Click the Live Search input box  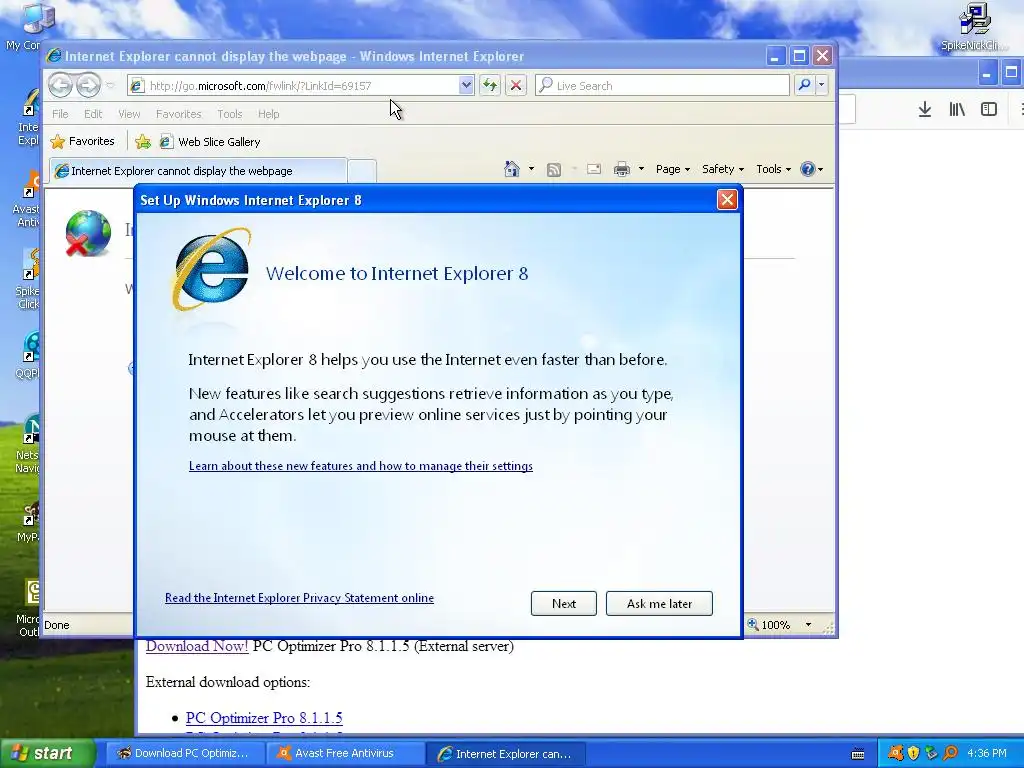pyautogui.click(x=662, y=86)
